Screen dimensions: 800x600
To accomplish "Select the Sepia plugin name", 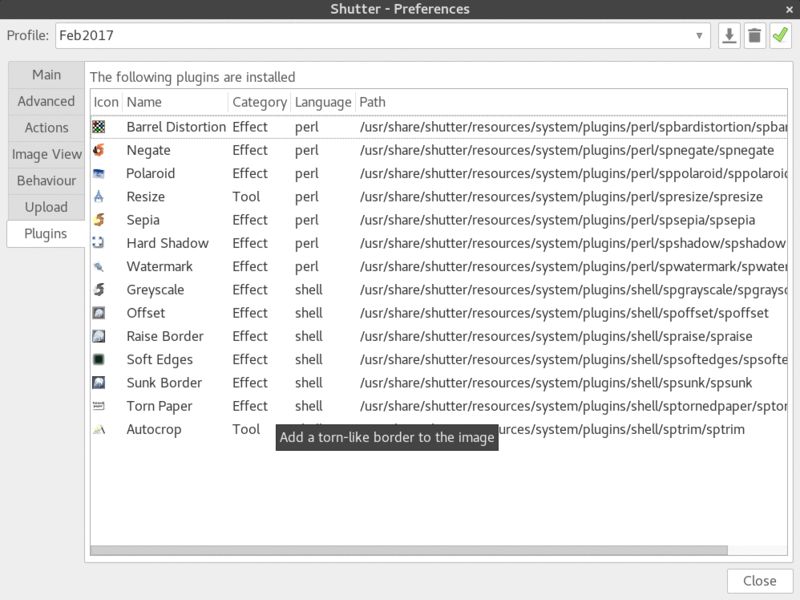I will tap(143, 220).
